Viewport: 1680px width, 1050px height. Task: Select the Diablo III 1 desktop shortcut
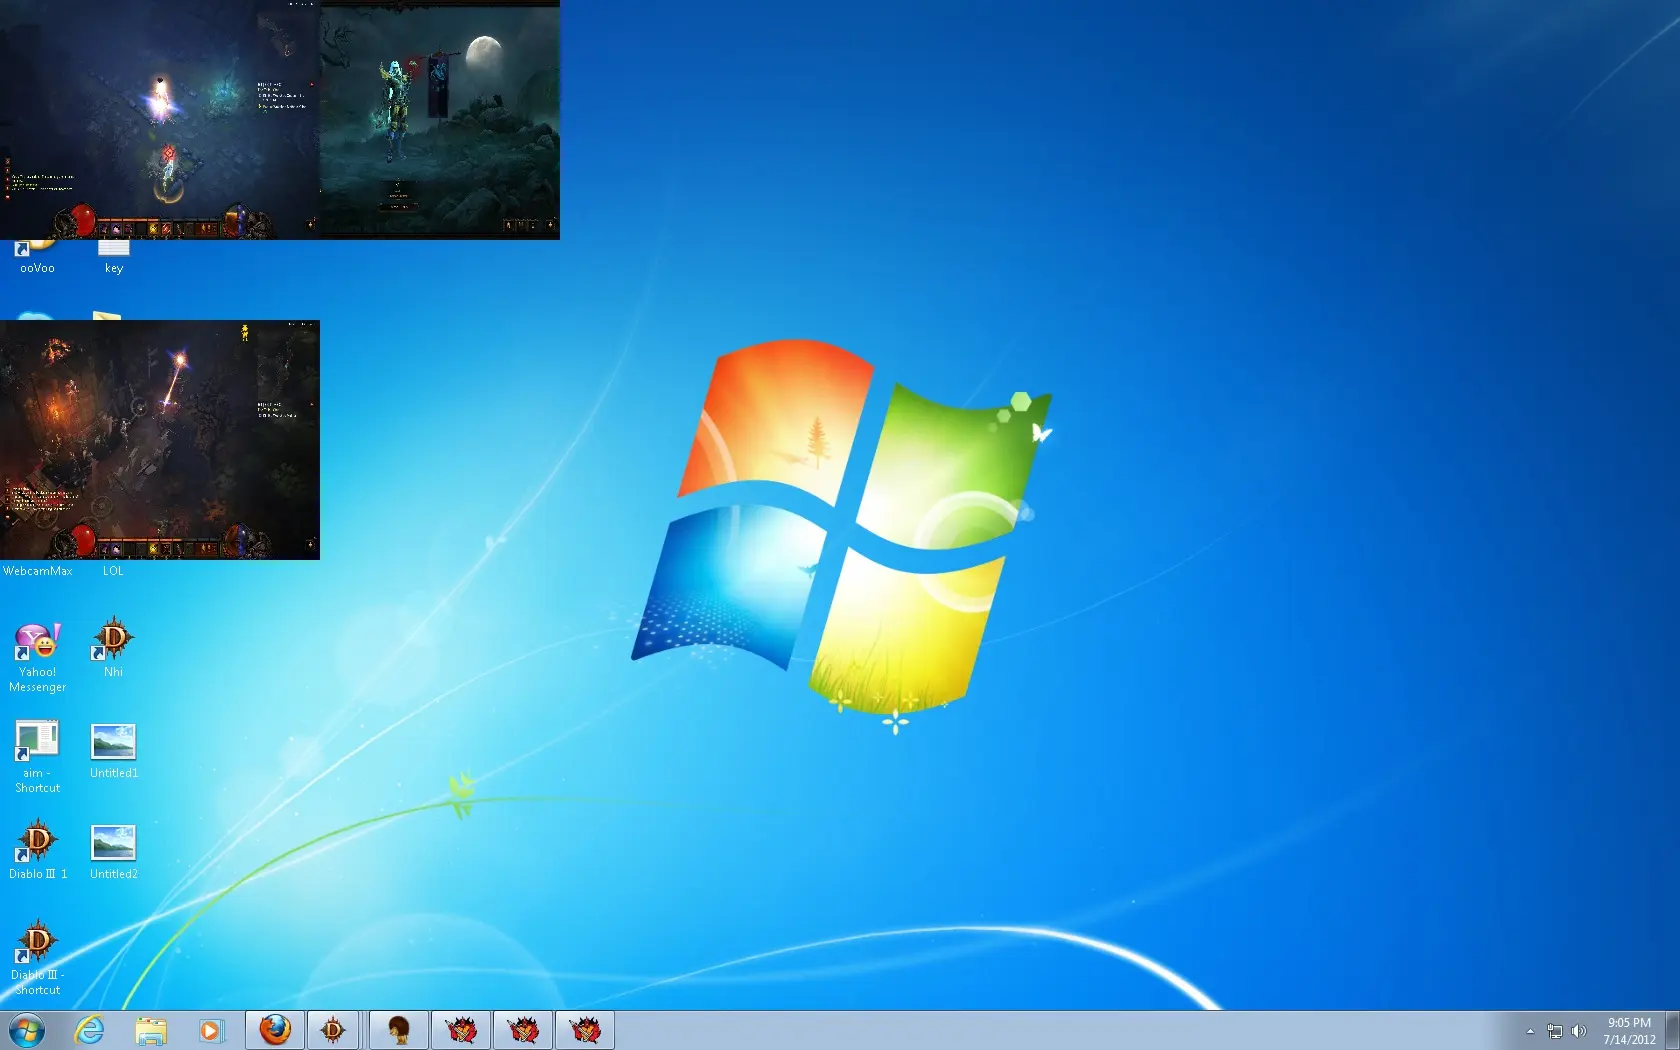[38, 849]
